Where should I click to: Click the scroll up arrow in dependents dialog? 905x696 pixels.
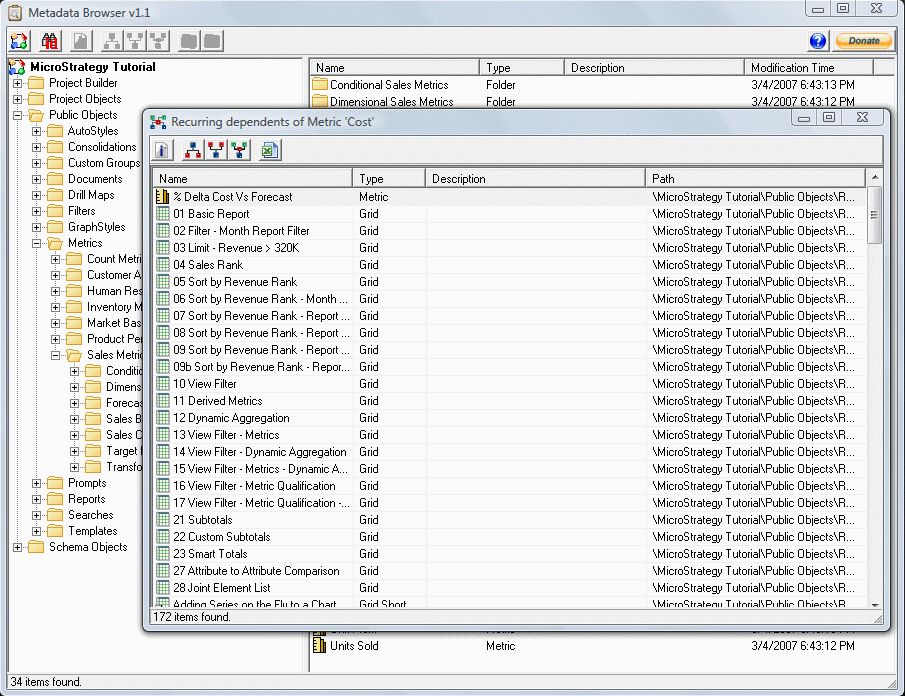[874, 177]
